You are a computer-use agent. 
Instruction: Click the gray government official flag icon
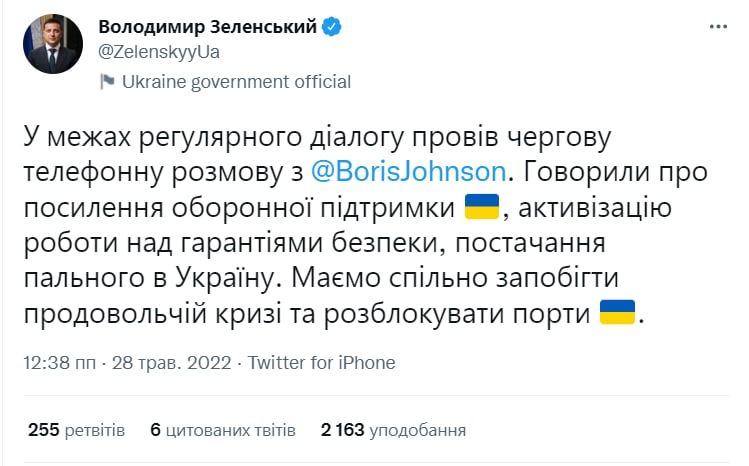(x=108, y=82)
